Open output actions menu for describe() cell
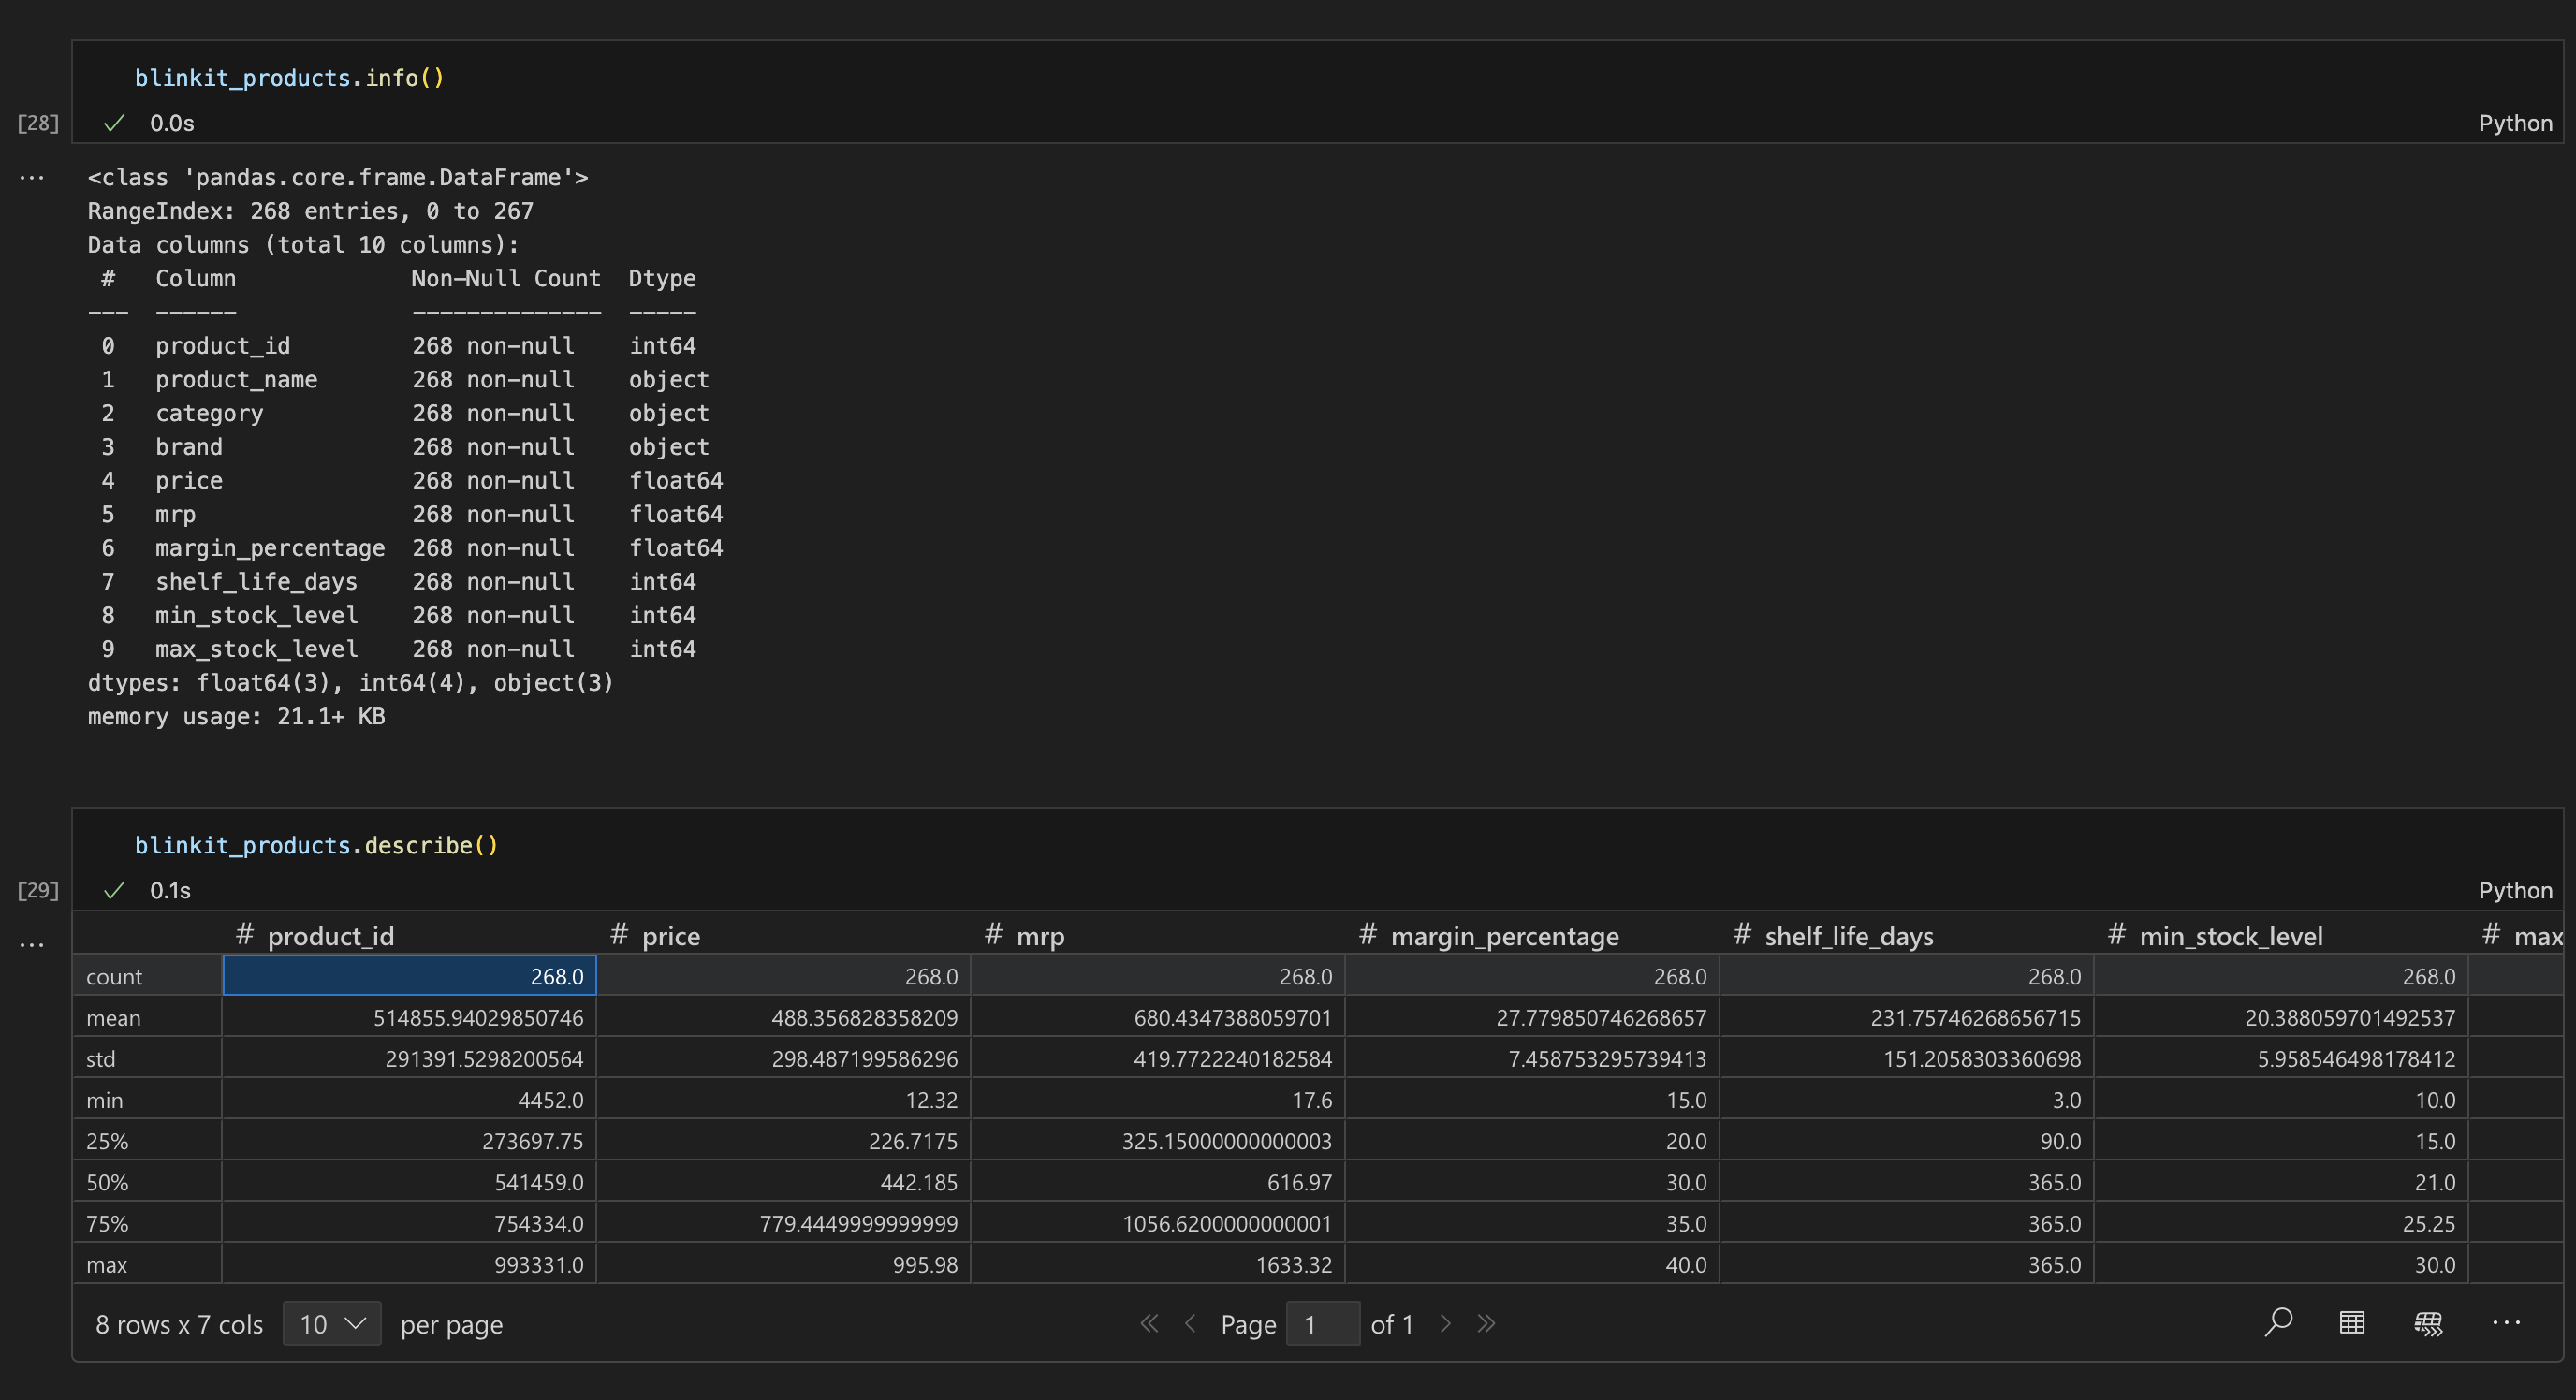 pos(32,944)
